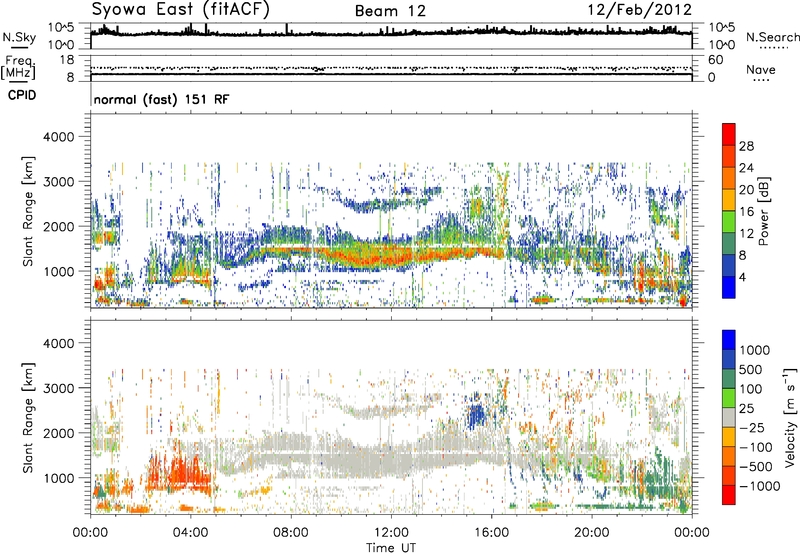
Task: Click the velocity panel "Slant Range [km]" label
Action: (x=28, y=418)
